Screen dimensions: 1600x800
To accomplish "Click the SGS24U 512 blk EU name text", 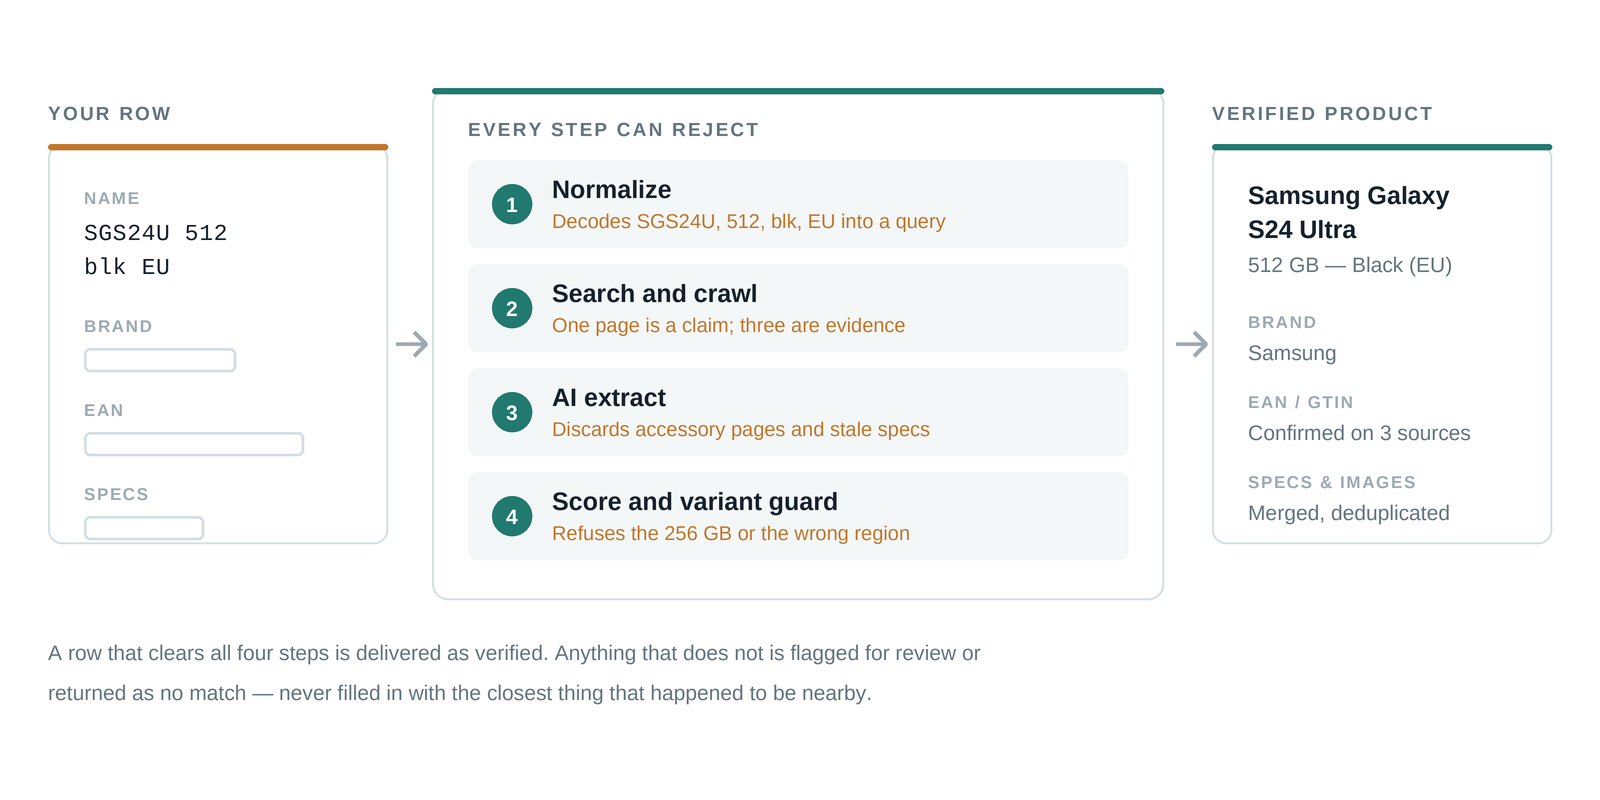I will click(156, 250).
